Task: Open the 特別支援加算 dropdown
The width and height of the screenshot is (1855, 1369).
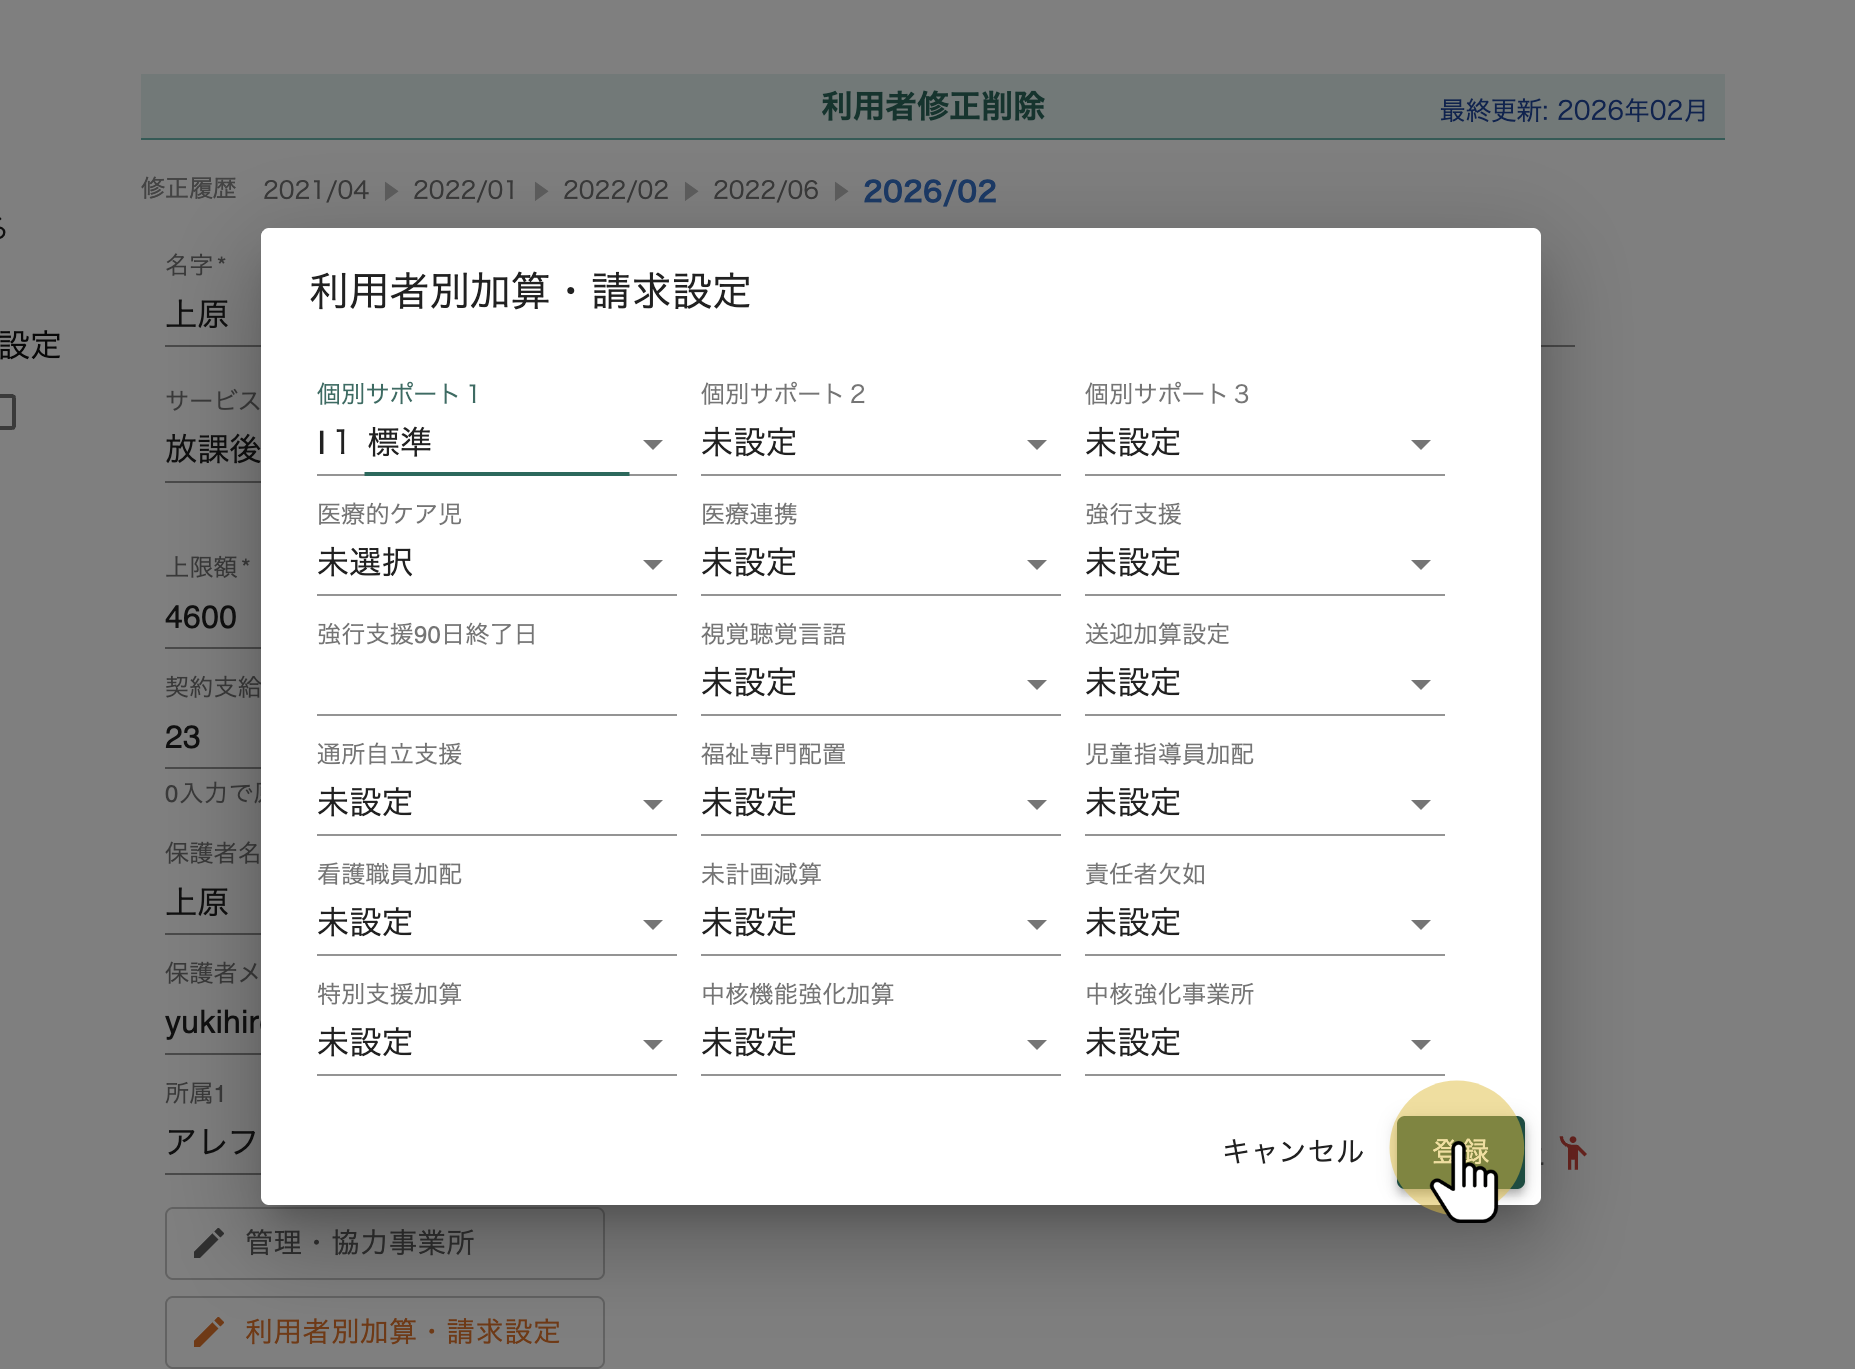Action: click(495, 1043)
